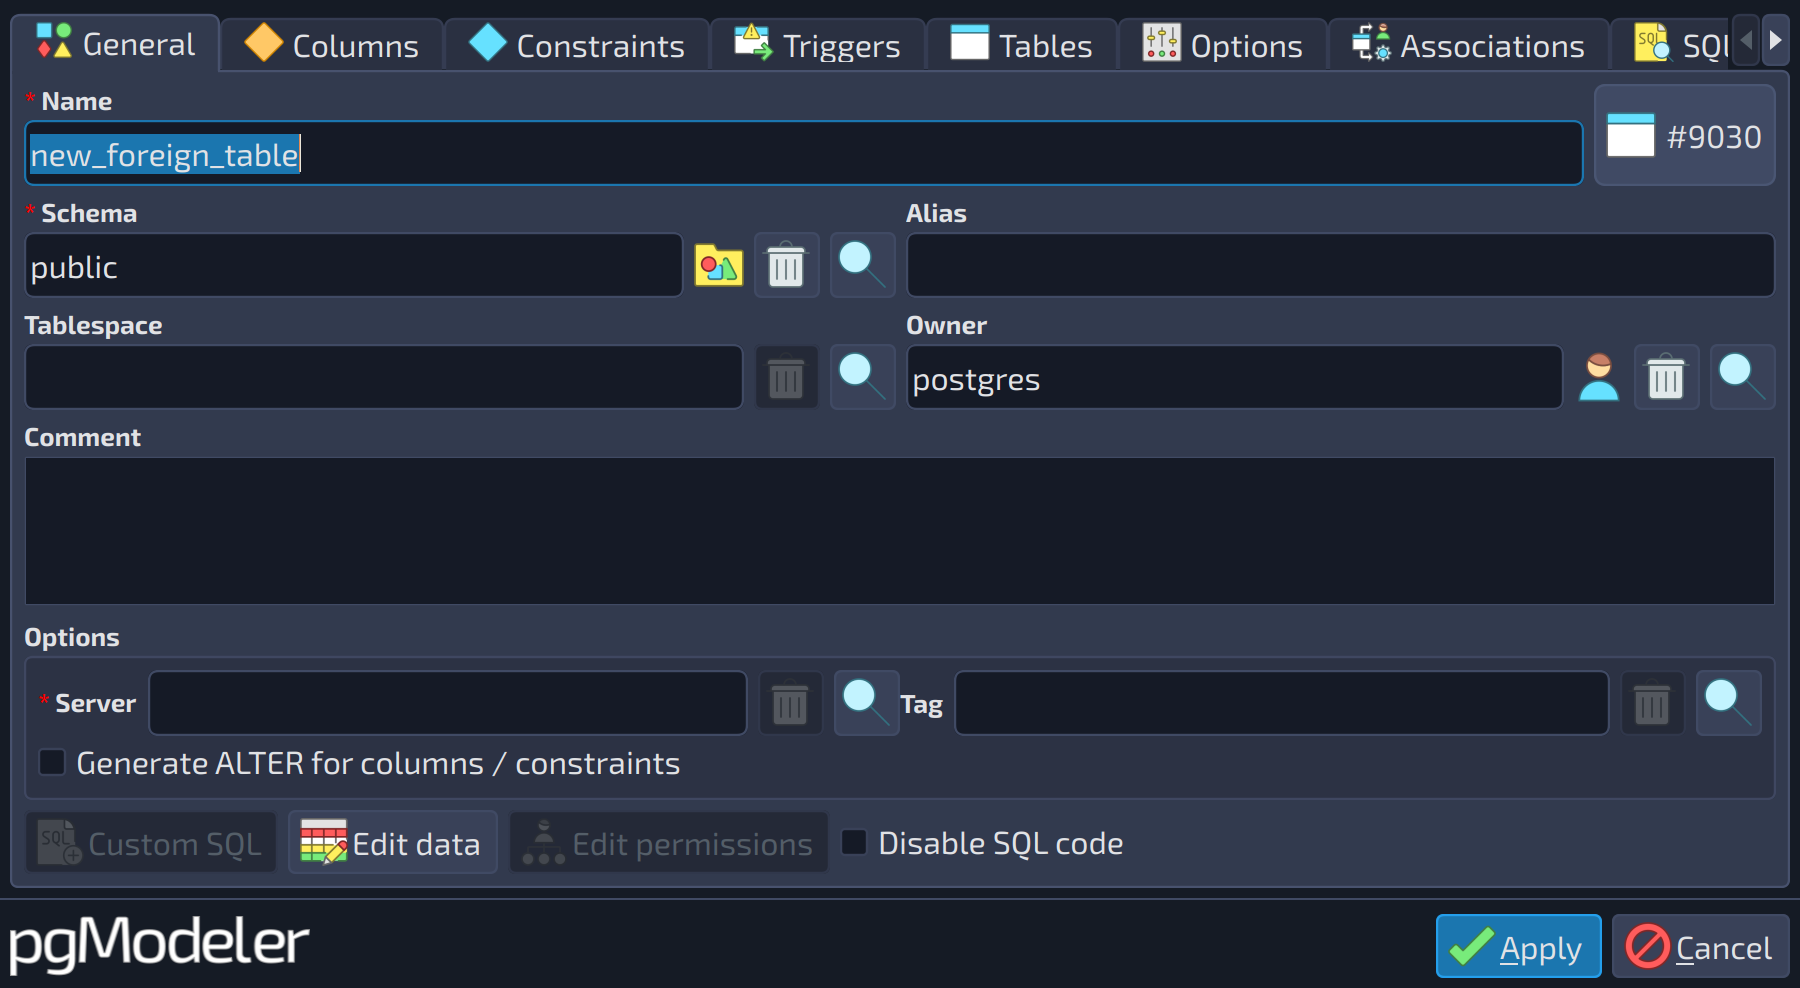This screenshot has width=1800, height=988.
Task: Apply the foreign table changes
Action: coord(1518,946)
